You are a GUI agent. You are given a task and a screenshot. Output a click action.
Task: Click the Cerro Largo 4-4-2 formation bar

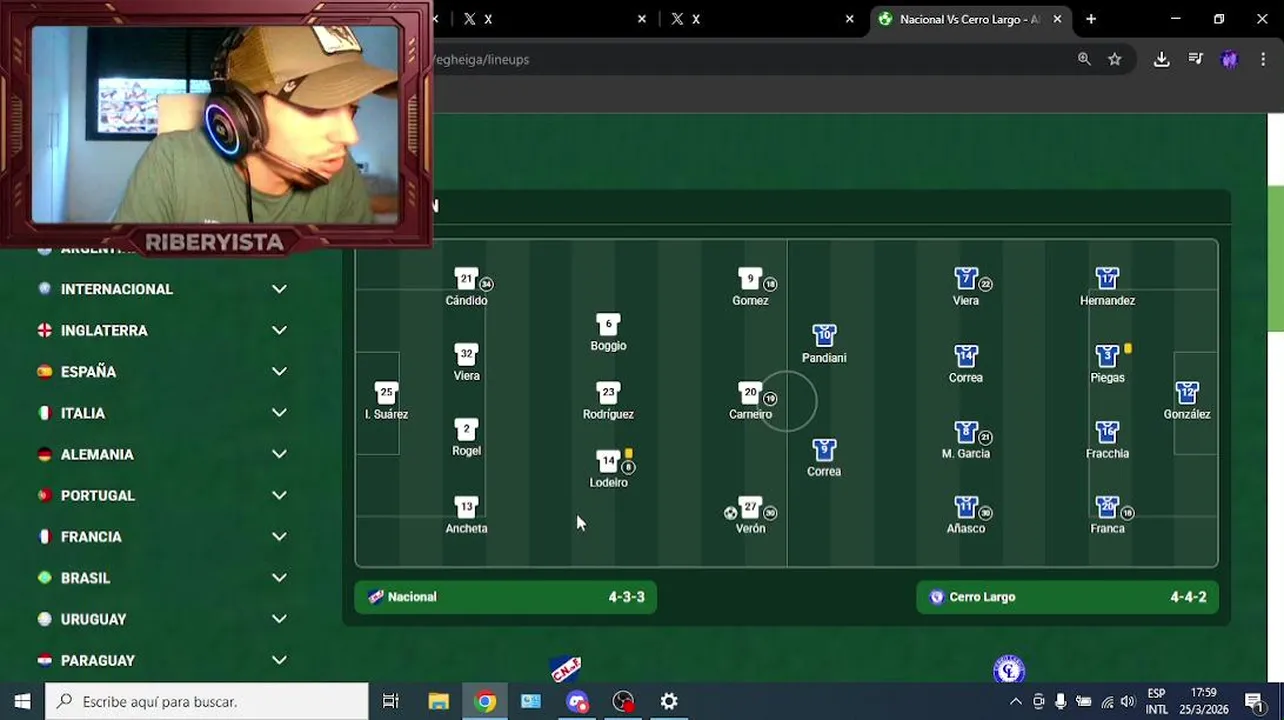coord(1067,597)
